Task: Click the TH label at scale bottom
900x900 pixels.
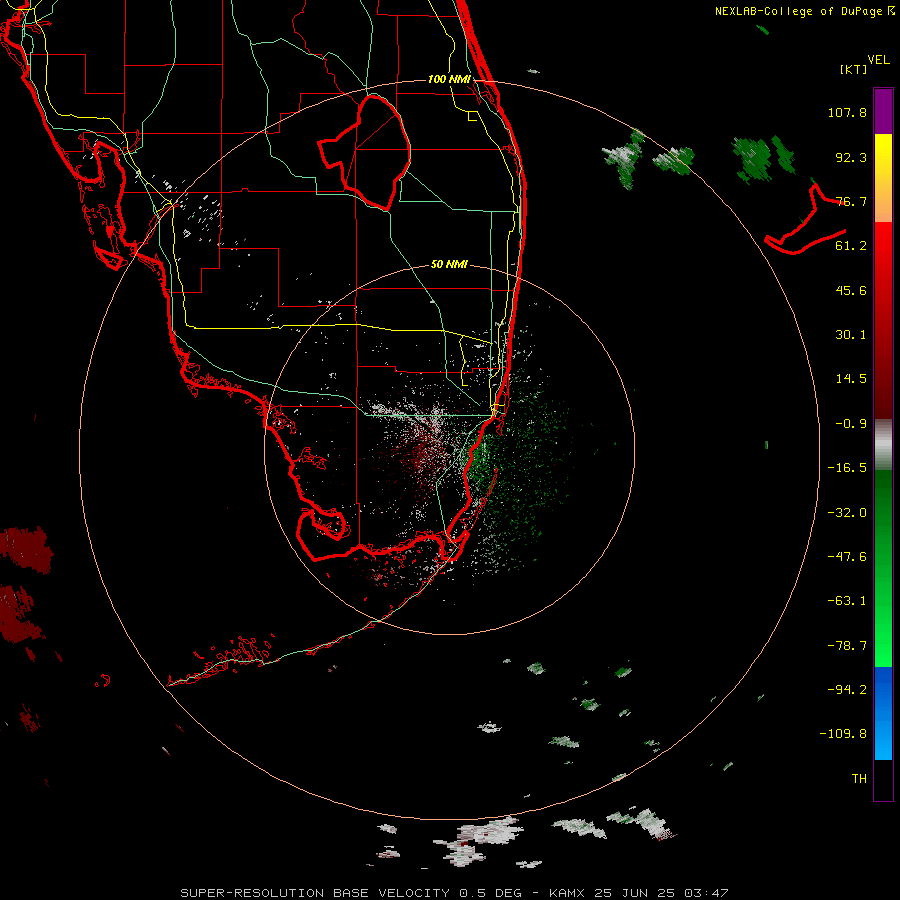Action: pos(859,779)
